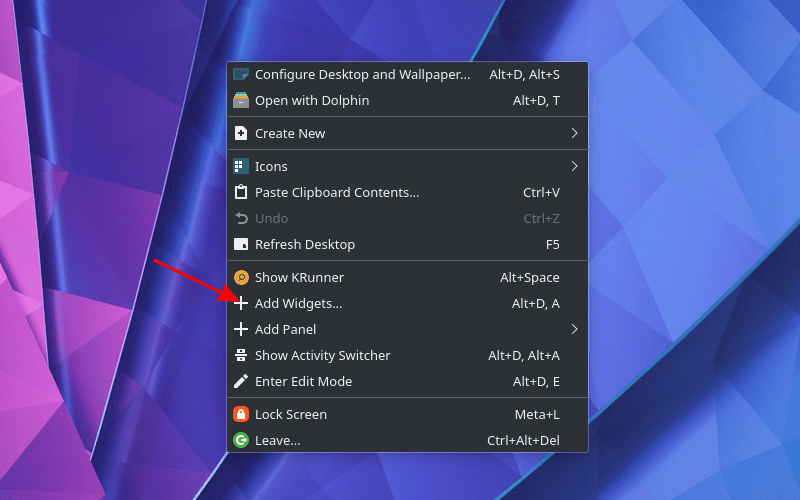800x500 pixels.
Task: Click the Create New document-plus icon
Action: pyautogui.click(x=240, y=134)
